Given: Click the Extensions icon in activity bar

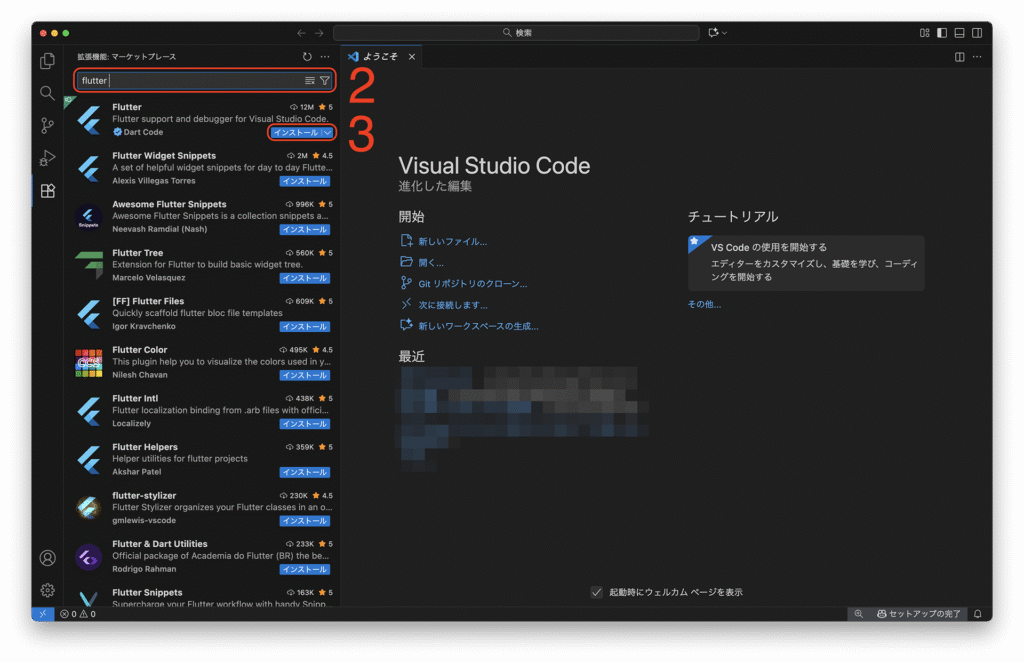Looking at the screenshot, I should 47,190.
